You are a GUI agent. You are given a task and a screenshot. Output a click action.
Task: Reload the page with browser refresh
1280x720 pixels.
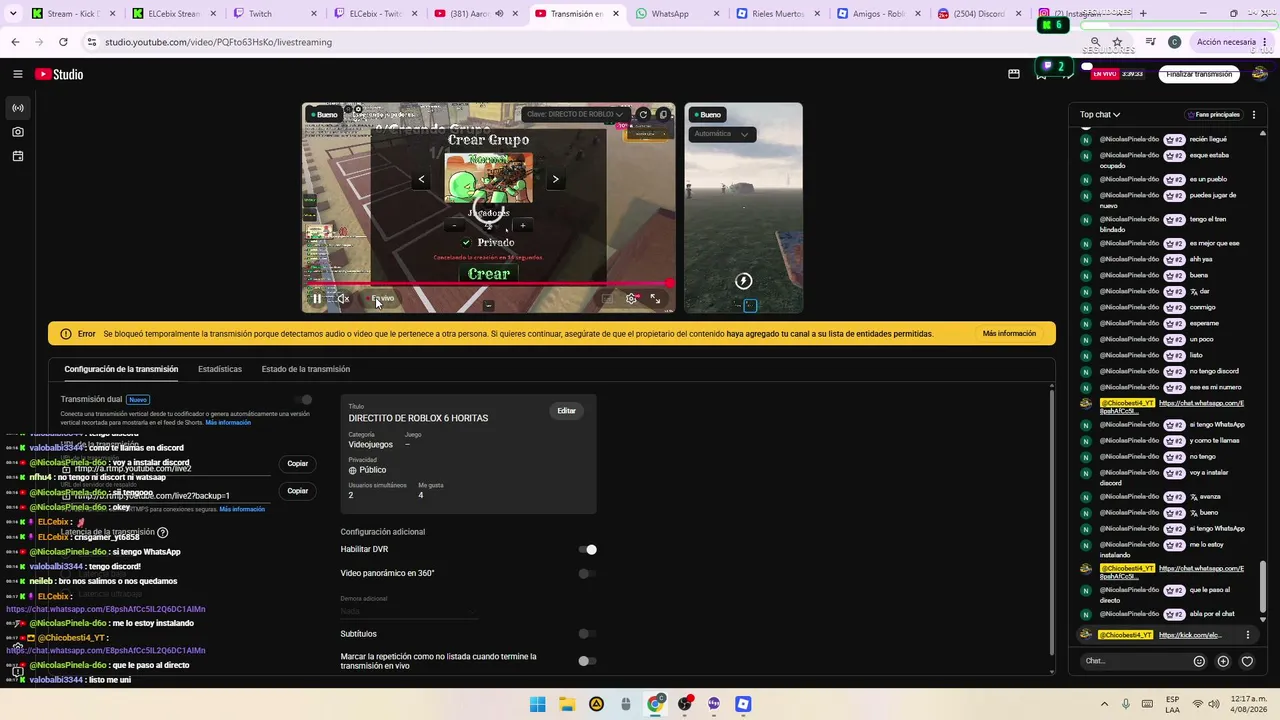pyautogui.click(x=63, y=42)
